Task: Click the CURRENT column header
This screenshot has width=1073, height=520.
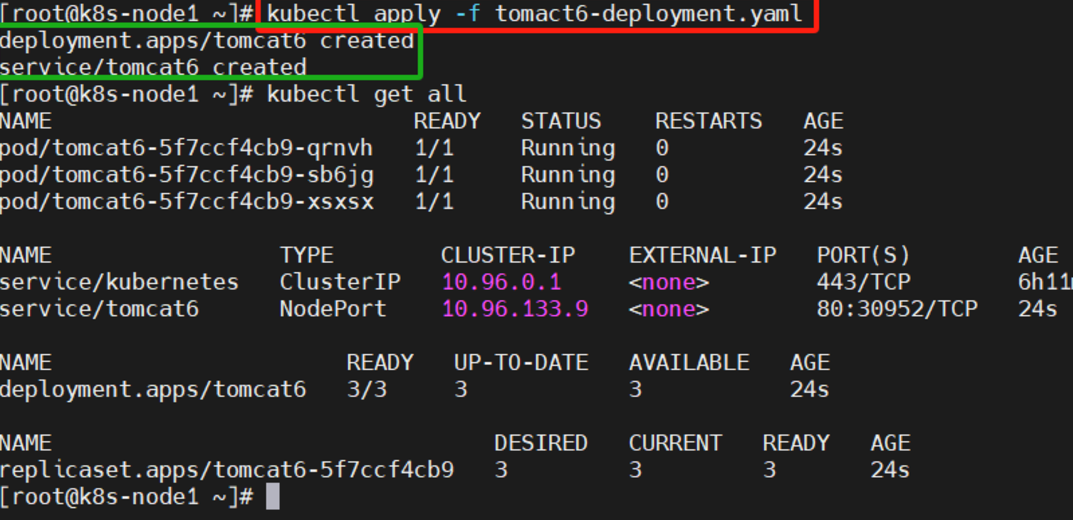Action: [x=675, y=443]
